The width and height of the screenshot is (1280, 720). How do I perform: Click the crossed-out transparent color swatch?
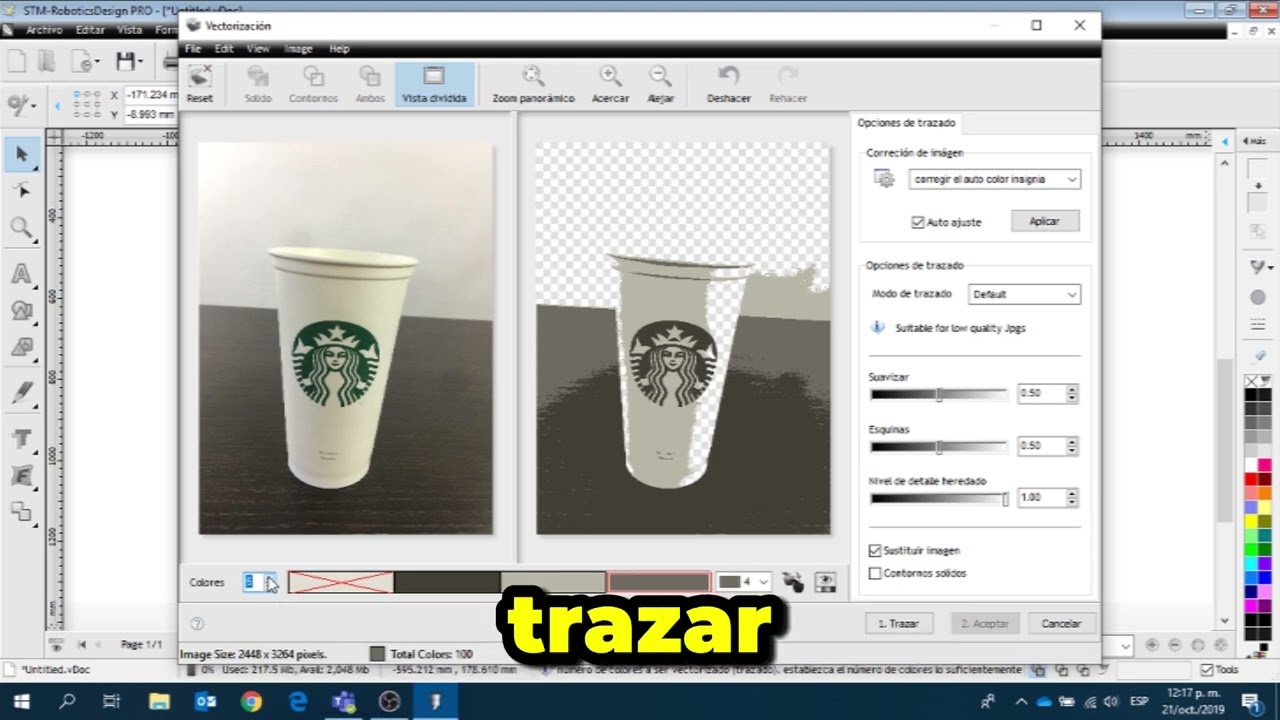point(341,582)
